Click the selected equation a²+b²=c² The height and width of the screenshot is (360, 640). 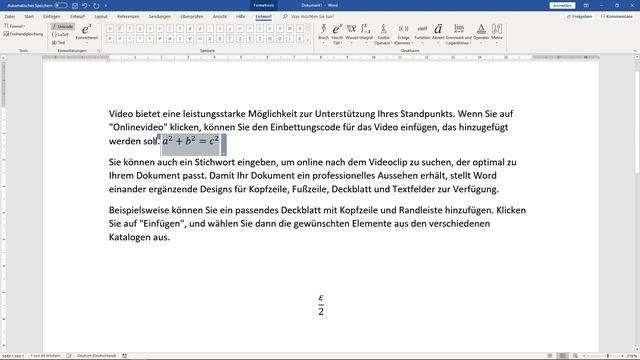(191, 141)
